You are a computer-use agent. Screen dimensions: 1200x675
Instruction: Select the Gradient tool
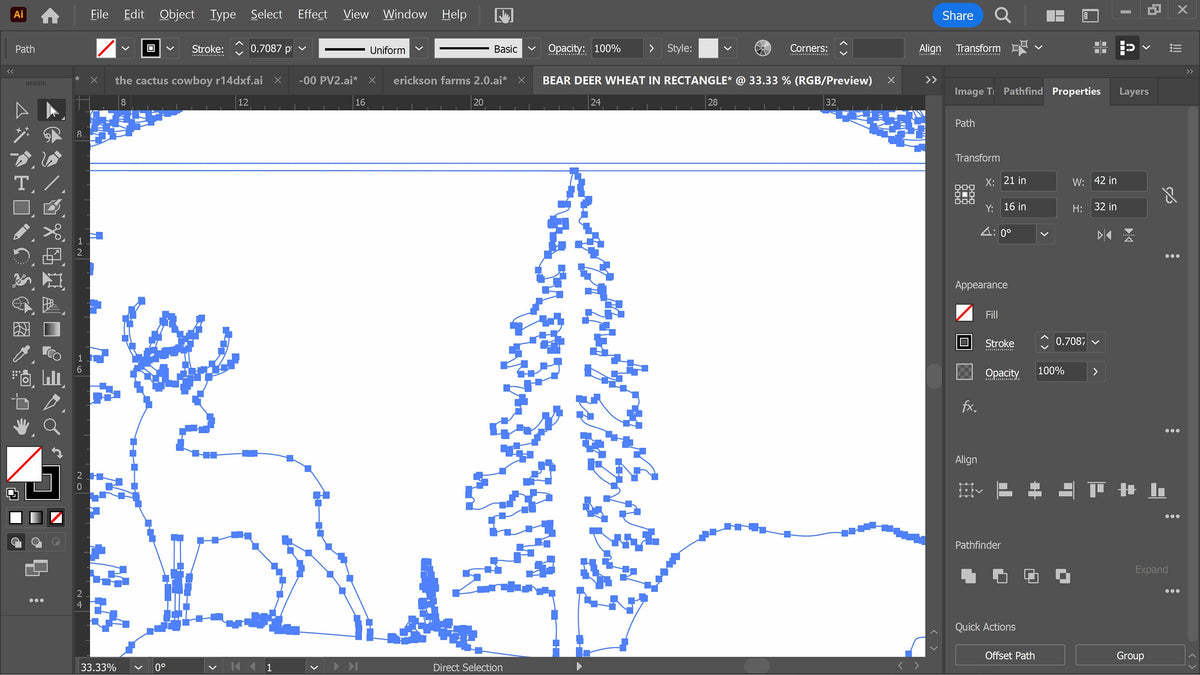click(52, 329)
